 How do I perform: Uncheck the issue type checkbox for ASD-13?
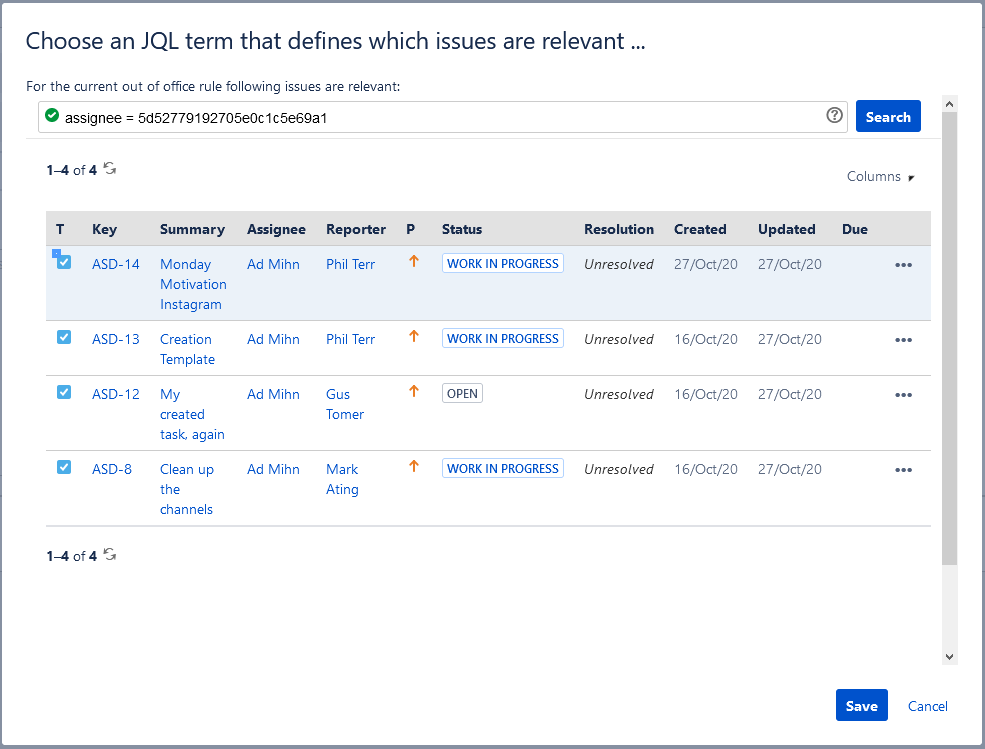(64, 337)
